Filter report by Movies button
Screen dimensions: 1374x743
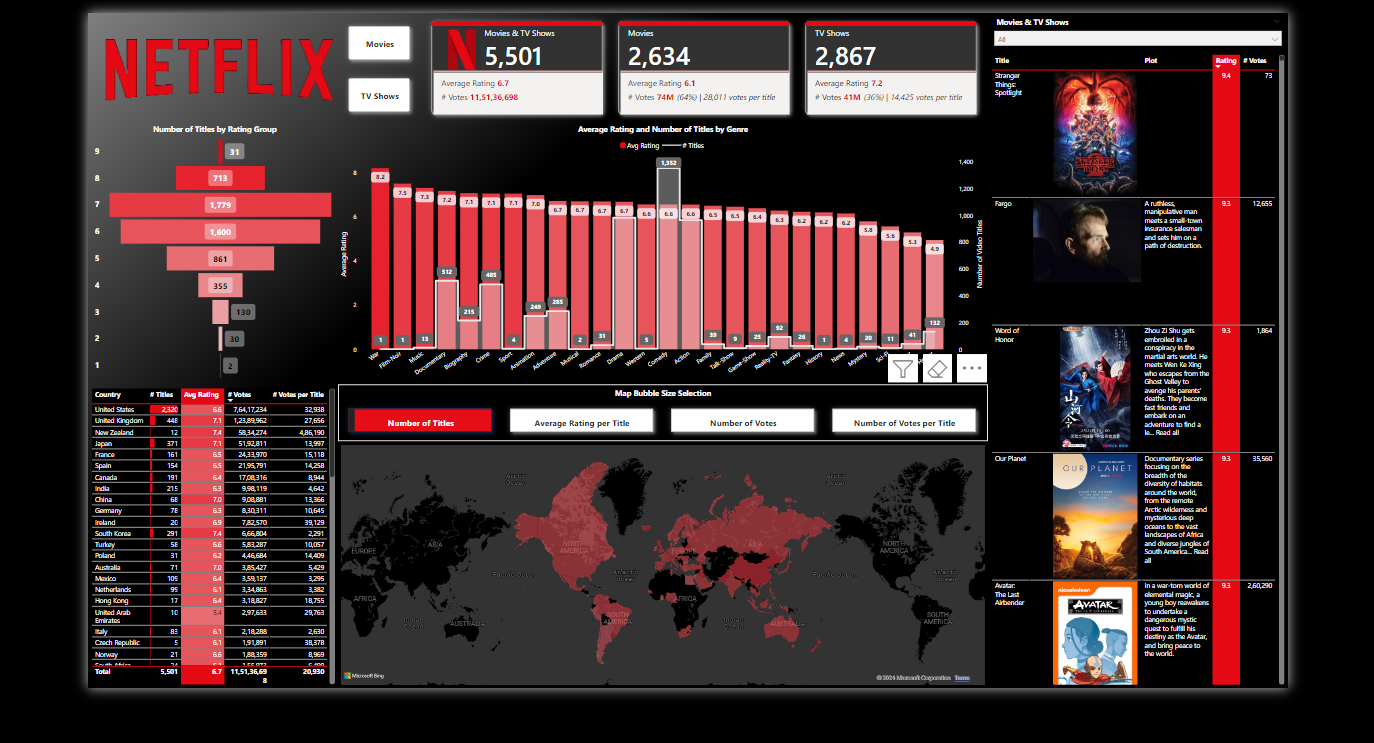(380, 44)
